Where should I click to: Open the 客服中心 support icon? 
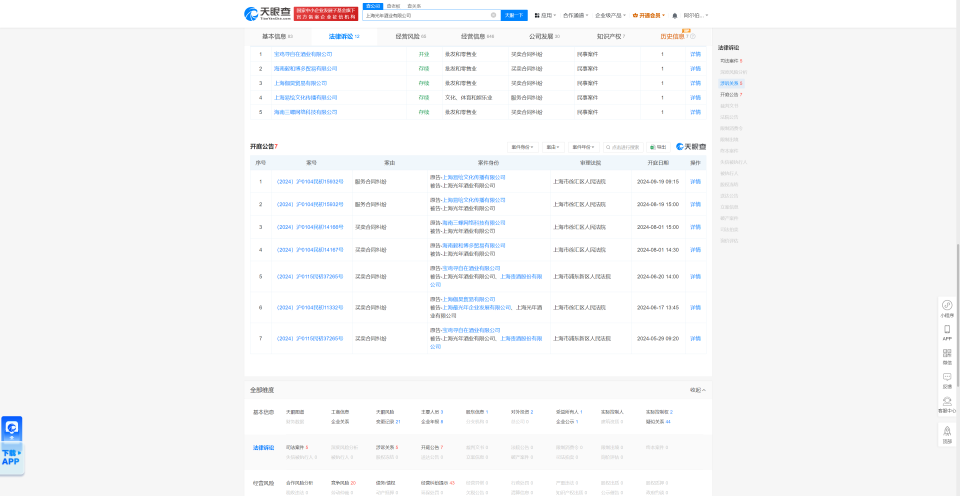click(947, 405)
